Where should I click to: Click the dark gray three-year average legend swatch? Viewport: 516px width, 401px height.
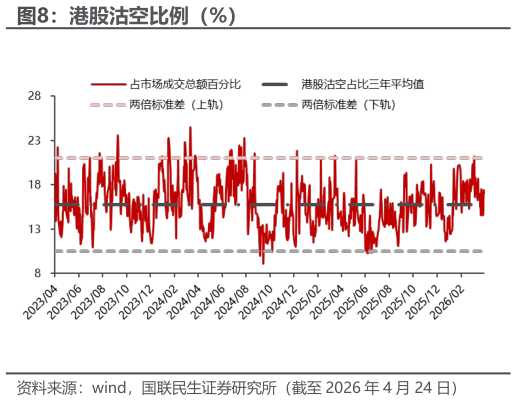pyautogui.click(x=275, y=84)
